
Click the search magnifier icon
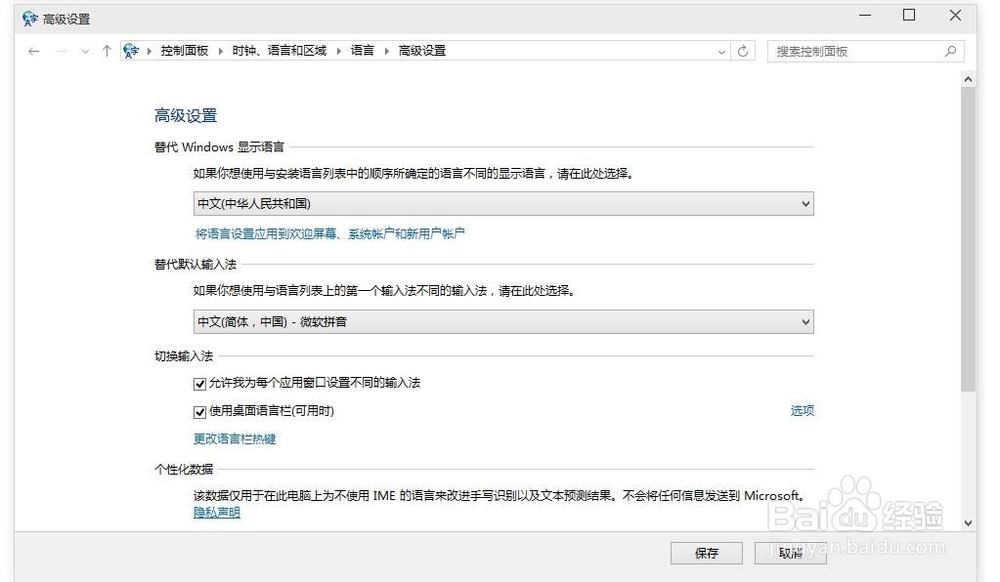click(950, 51)
